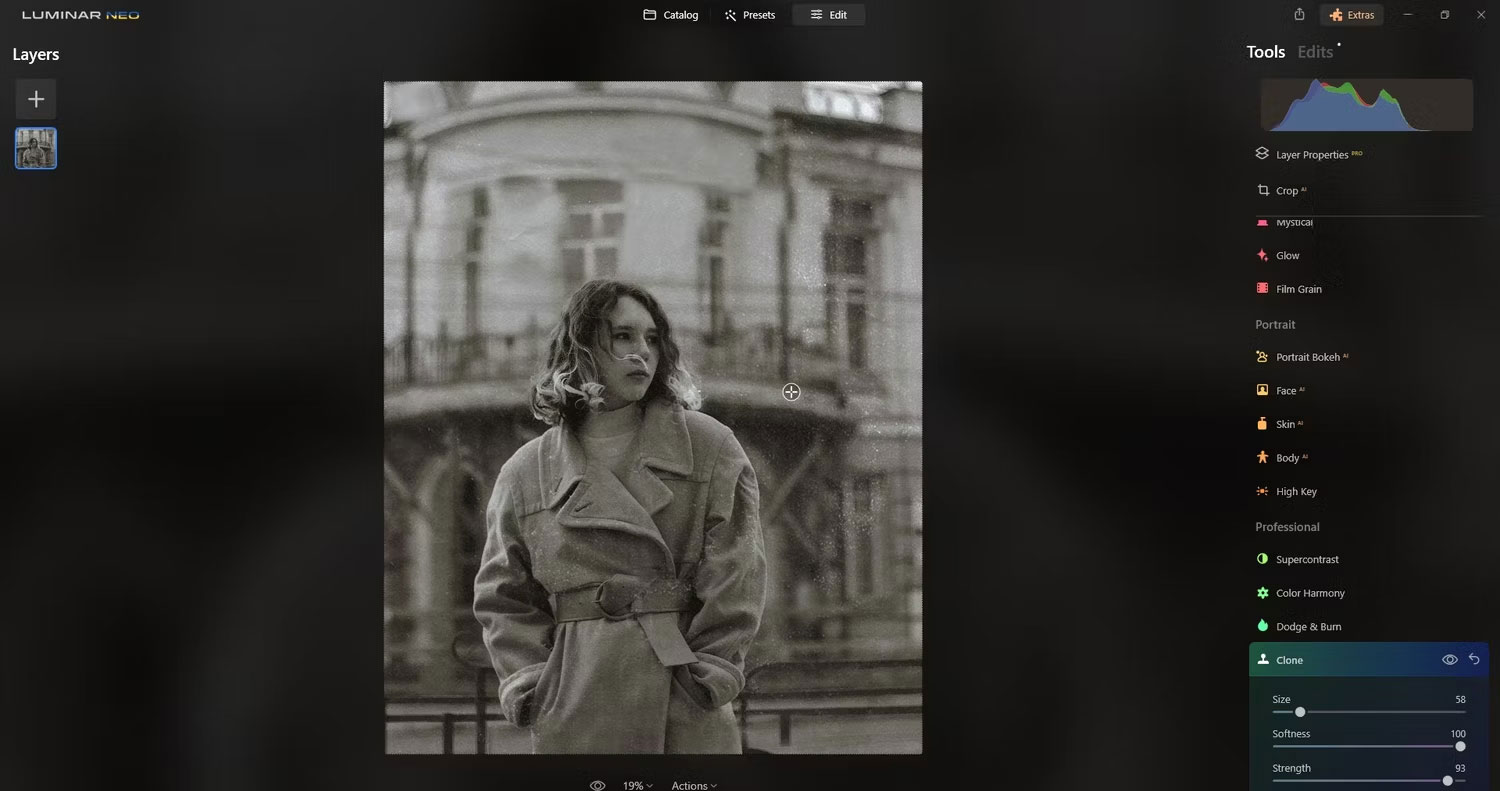Collapse the Clone tool header
The height and width of the screenshot is (791, 1500).
click(1368, 660)
